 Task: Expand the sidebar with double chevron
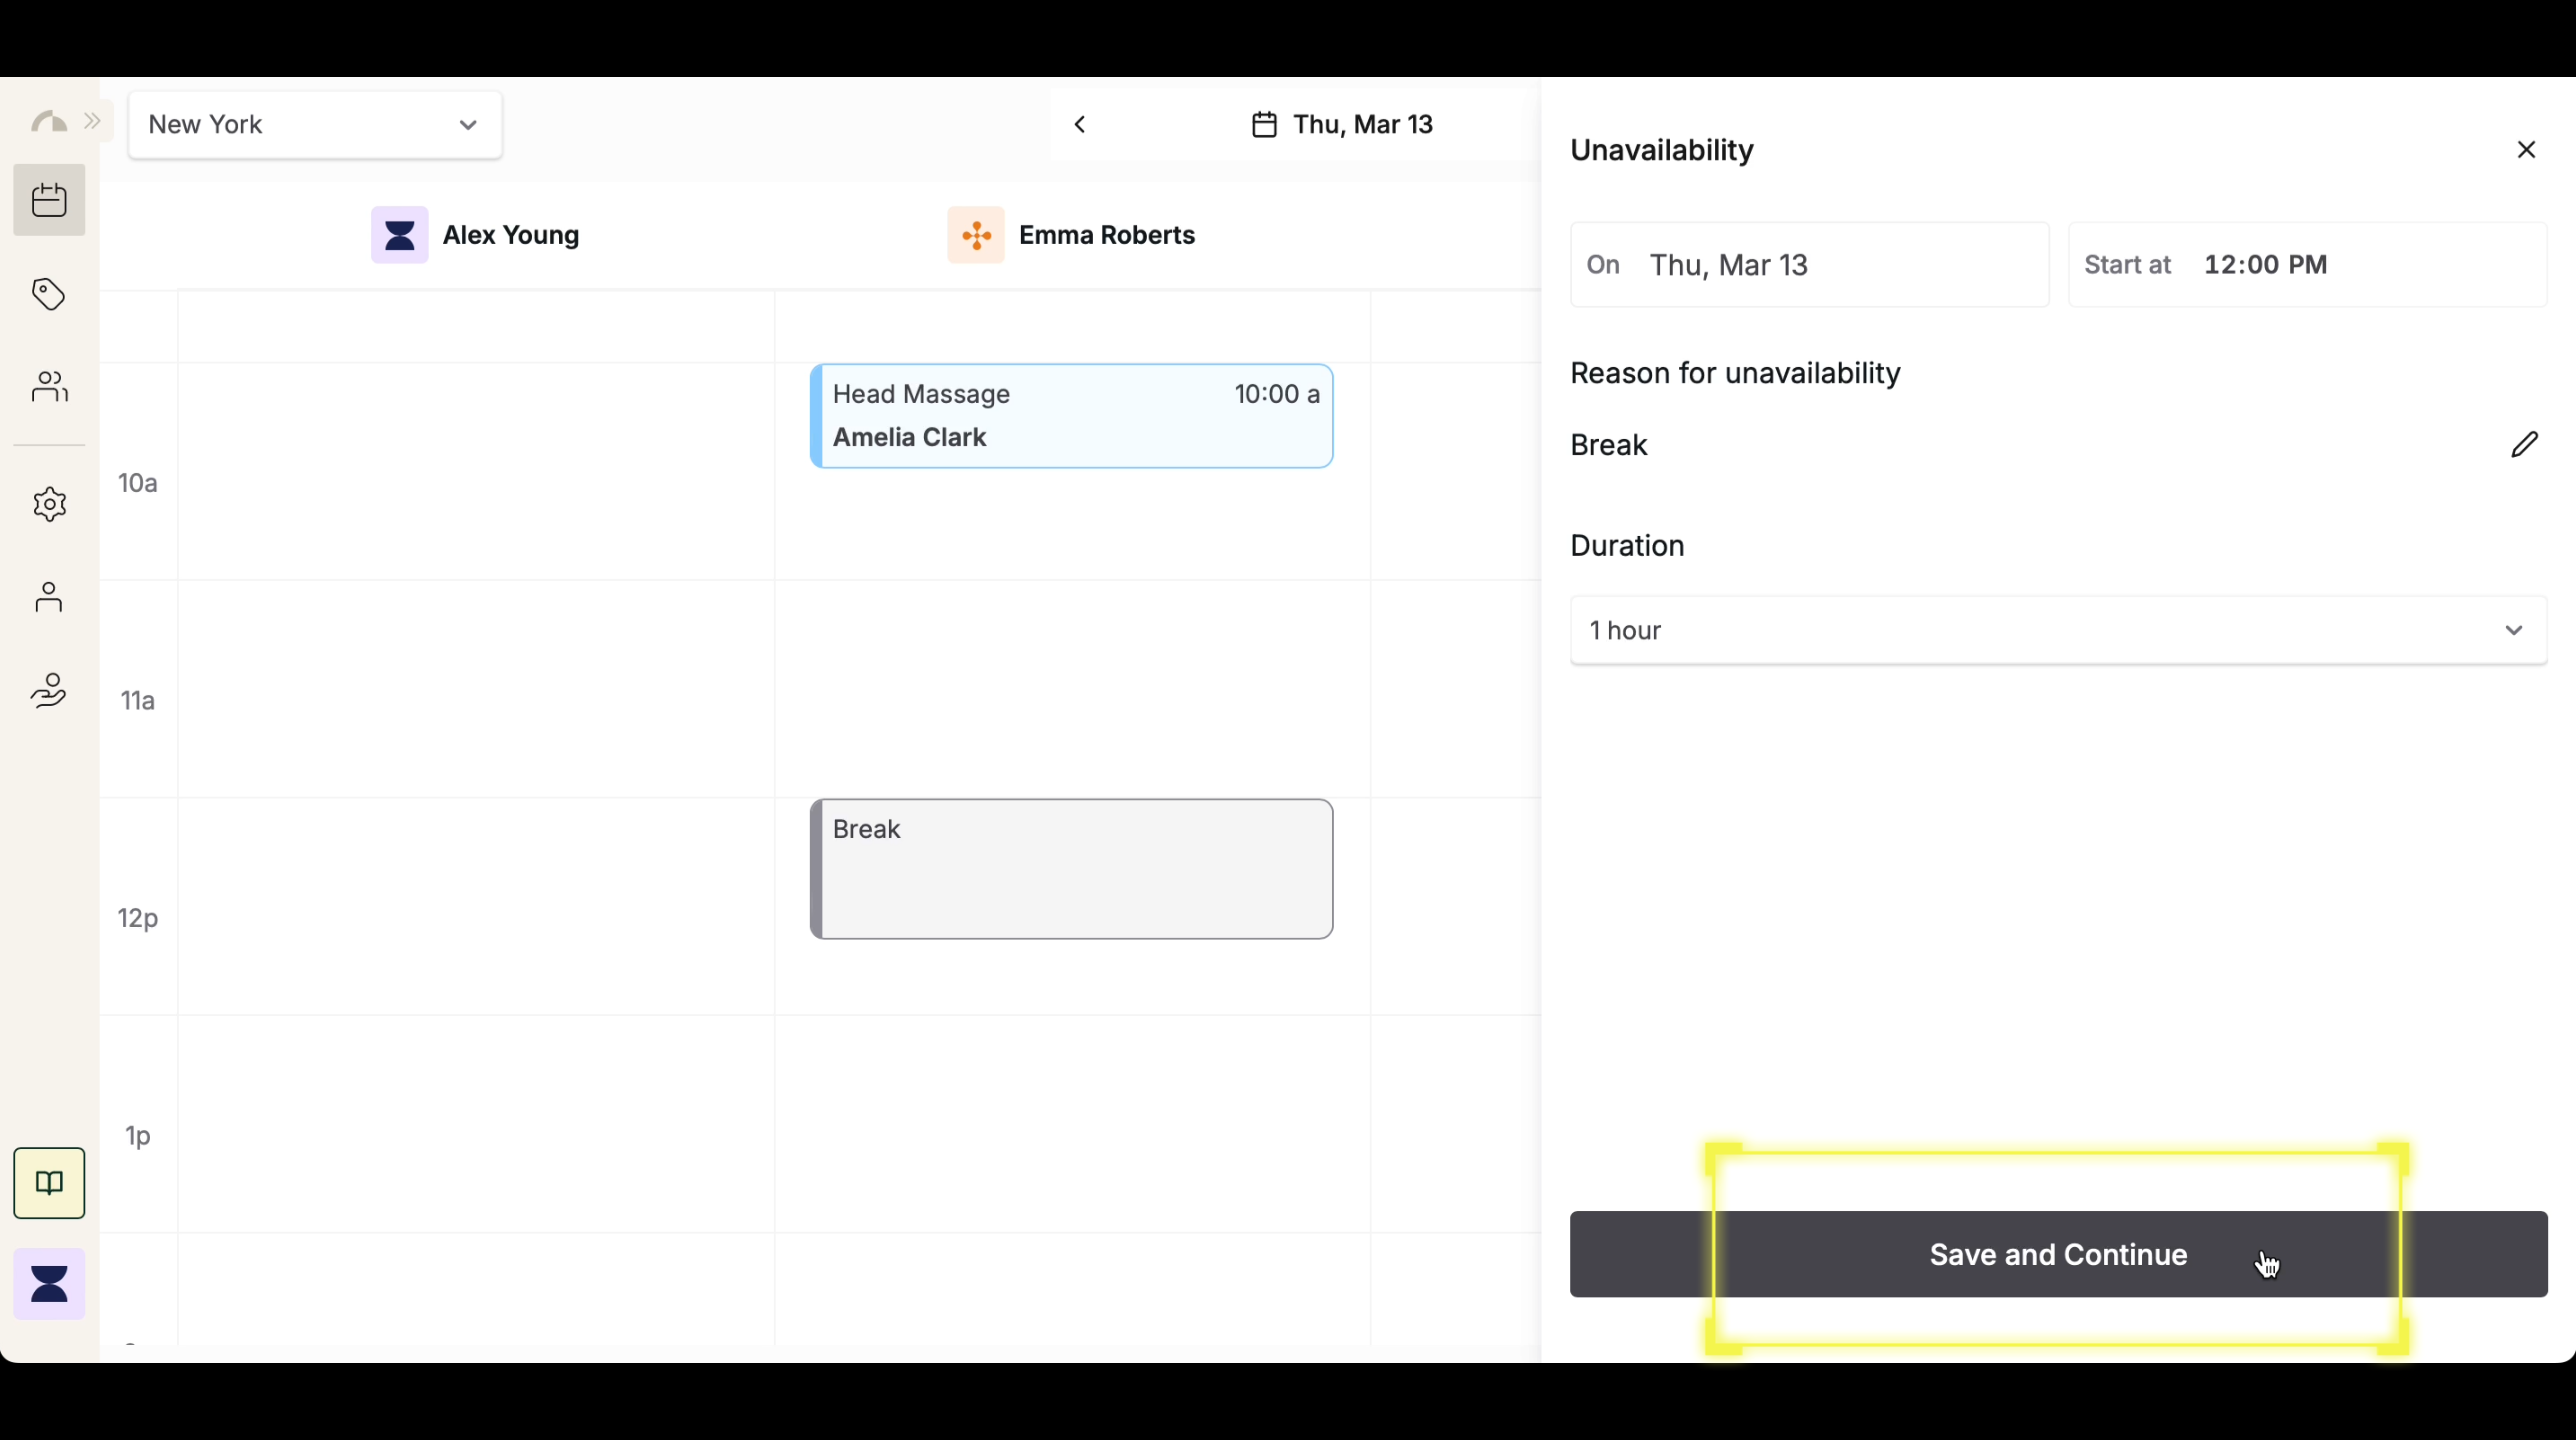pyautogui.click(x=93, y=121)
